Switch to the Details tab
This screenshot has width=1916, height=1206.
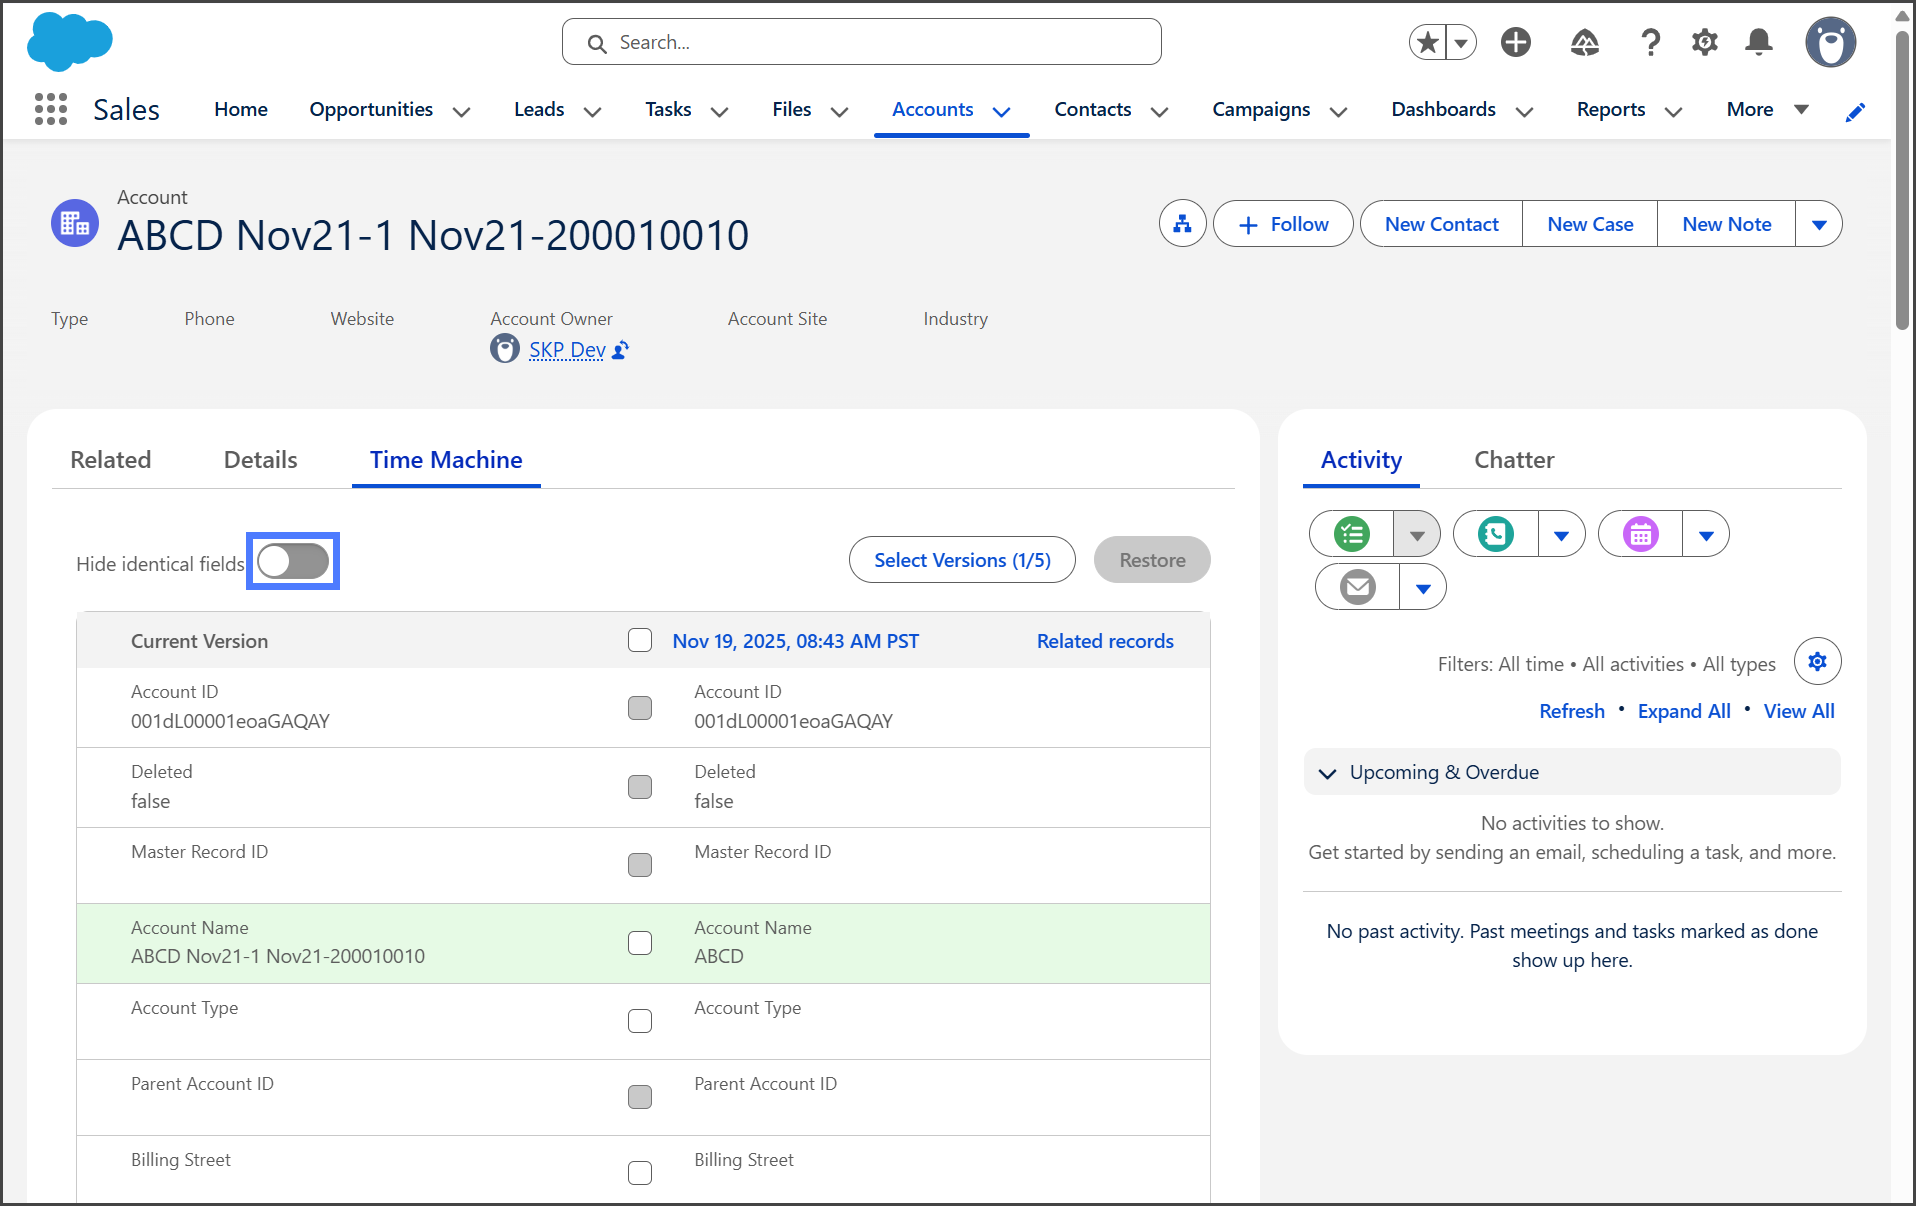tap(260, 460)
